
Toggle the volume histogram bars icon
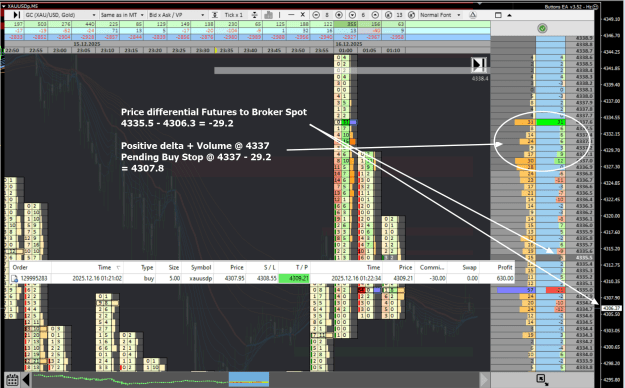pos(268,15)
